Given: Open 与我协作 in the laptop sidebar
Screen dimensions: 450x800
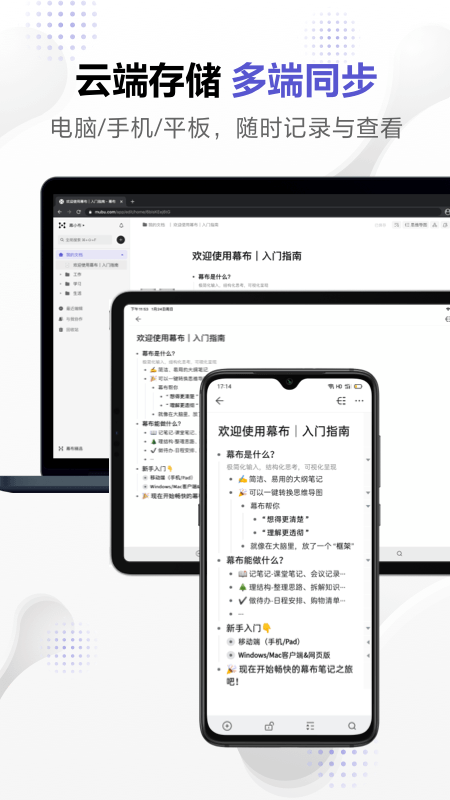Looking at the screenshot, I should pos(72,319).
